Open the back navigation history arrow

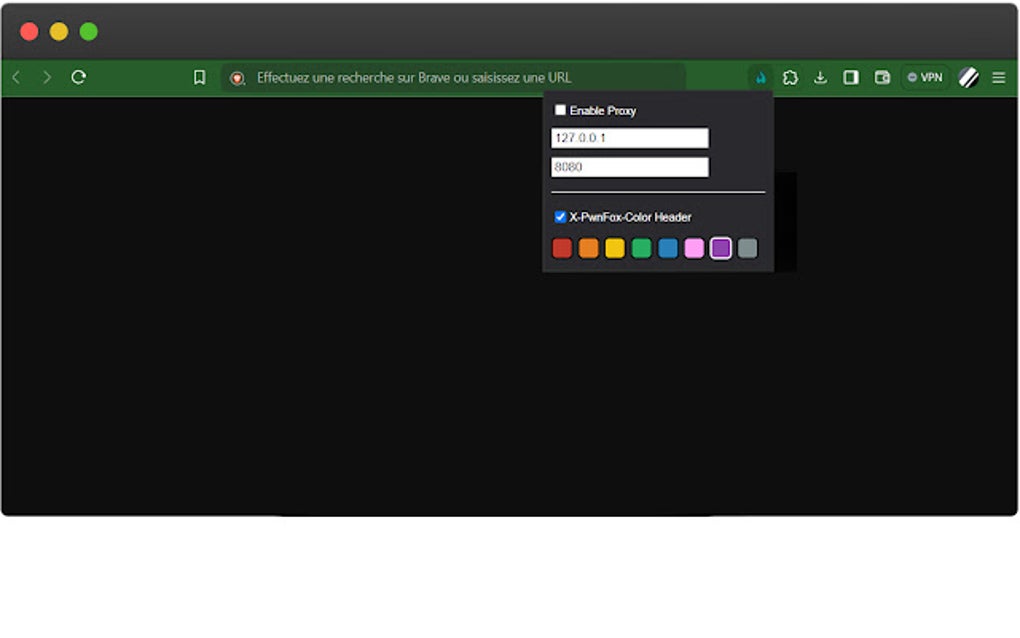[x=16, y=77]
